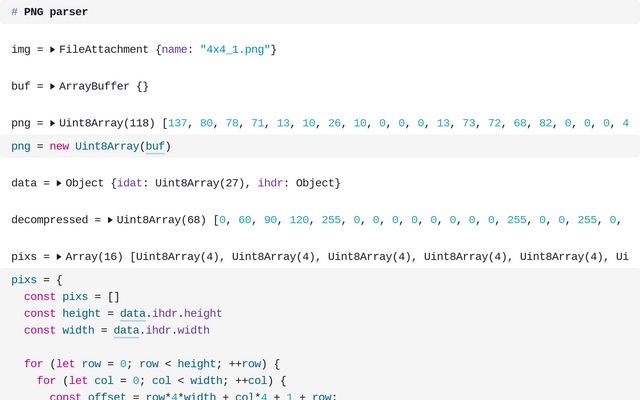Click the 'Uint8Array(68)' decompressed label
Screen dimensions: 640x400
[x=161, y=220]
